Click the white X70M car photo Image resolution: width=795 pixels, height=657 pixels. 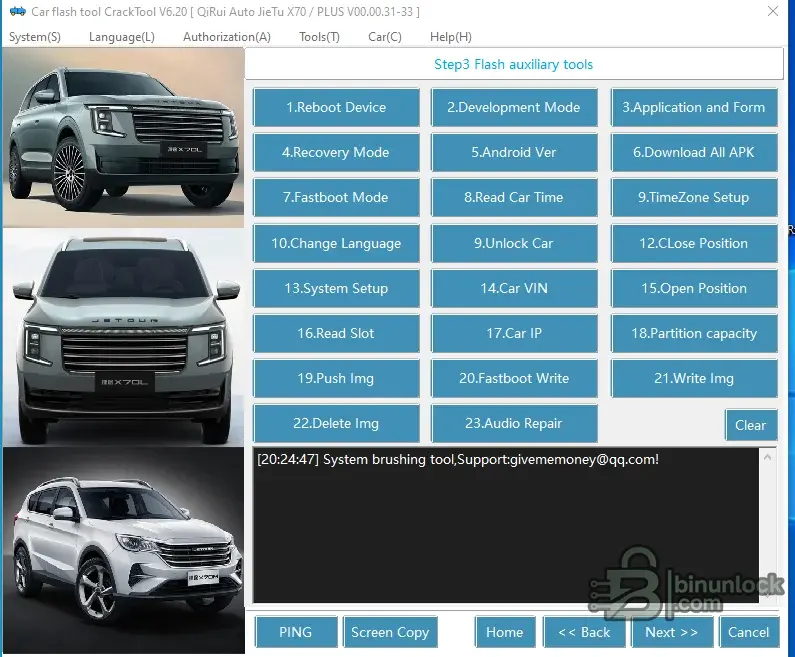click(123, 550)
